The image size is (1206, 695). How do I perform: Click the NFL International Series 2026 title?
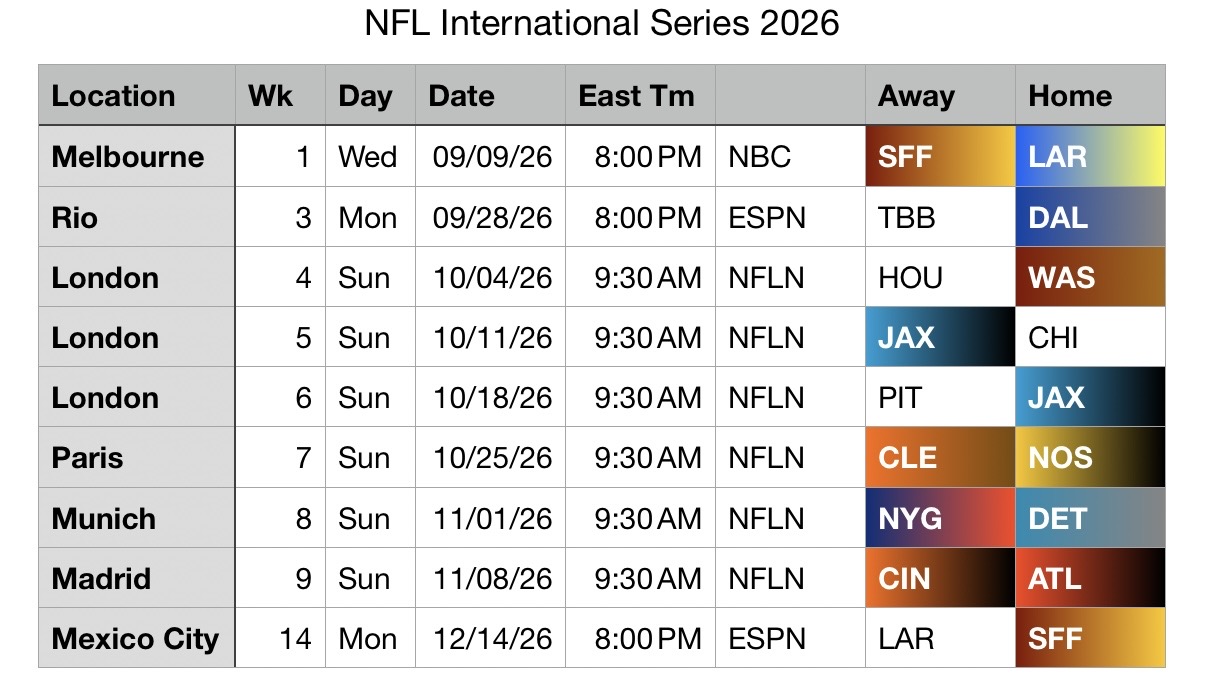(x=602, y=24)
